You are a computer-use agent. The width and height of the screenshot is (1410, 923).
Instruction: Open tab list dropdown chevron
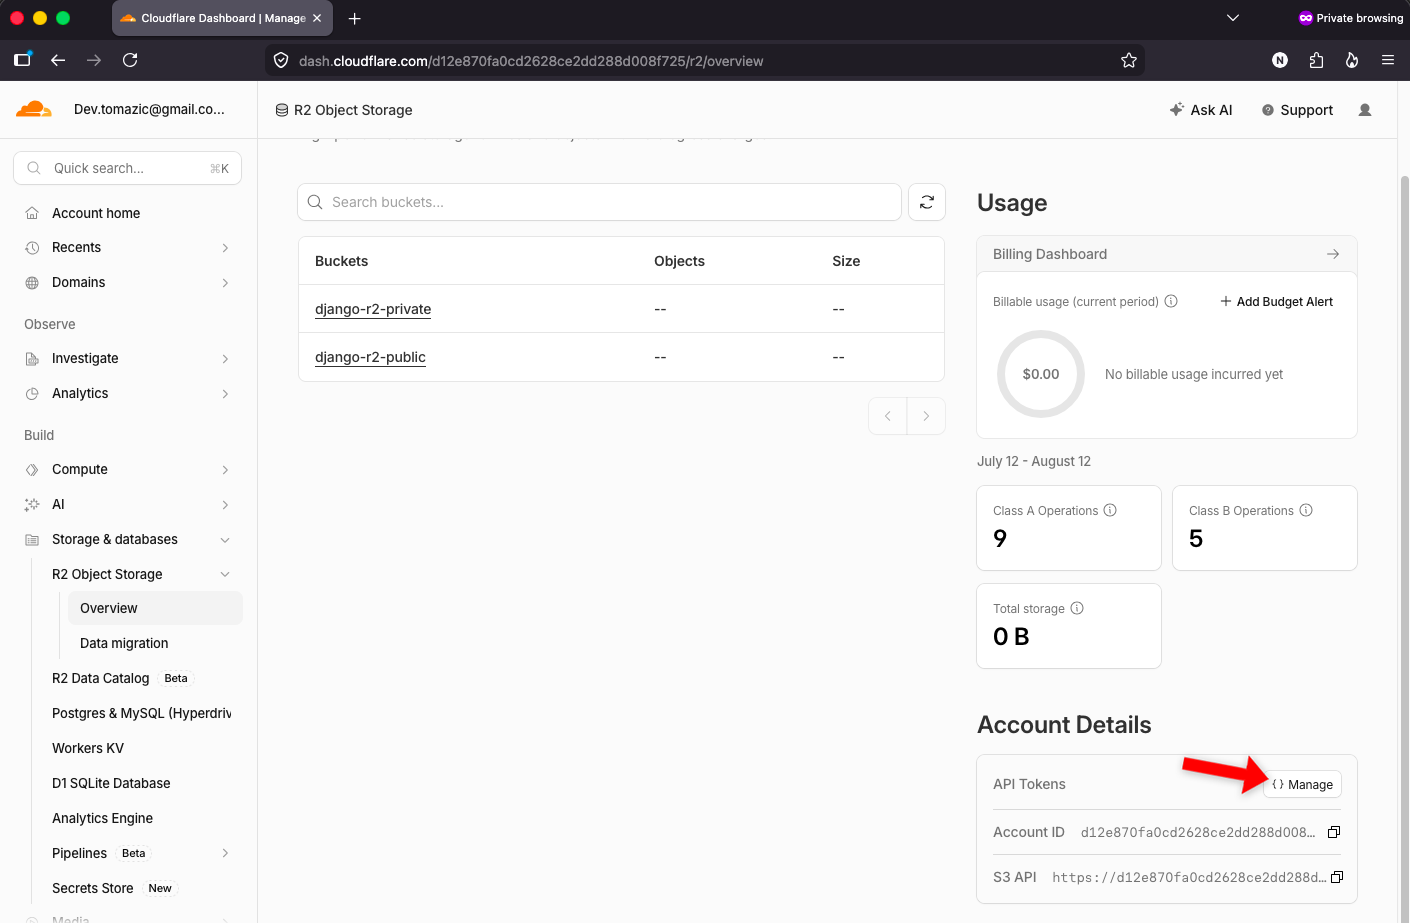click(x=1233, y=18)
